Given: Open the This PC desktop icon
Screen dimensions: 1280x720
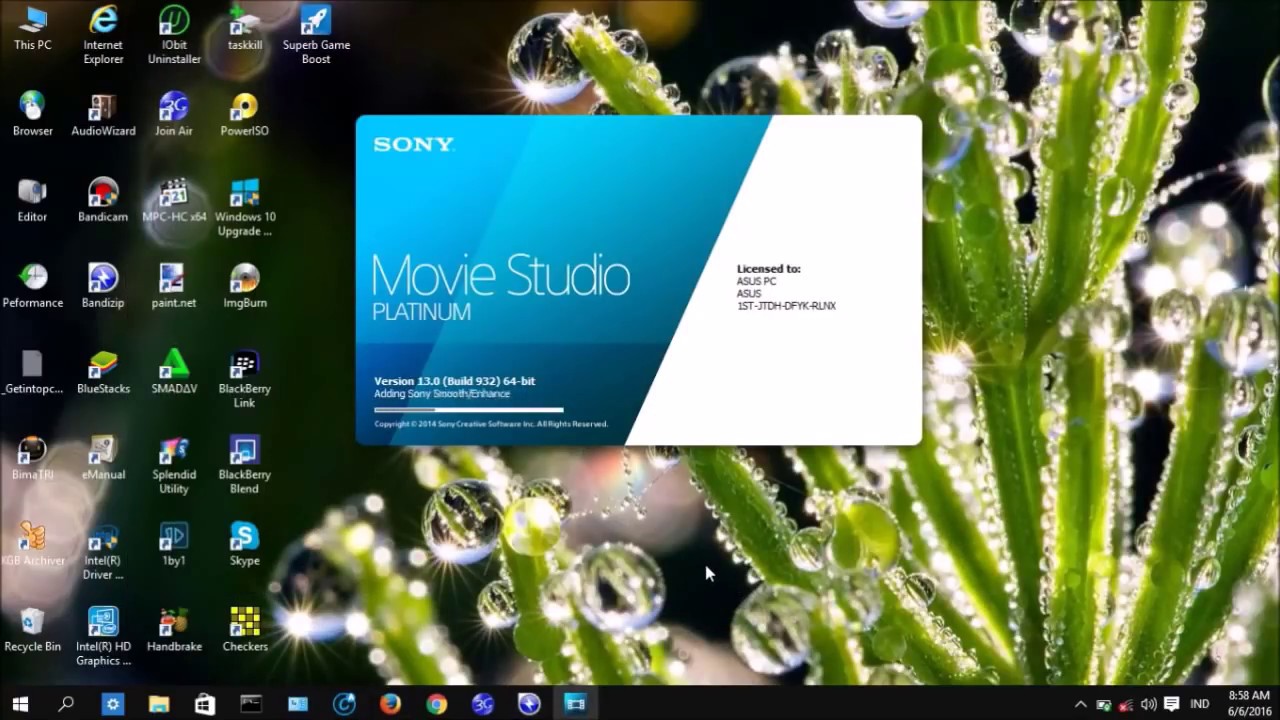Looking at the screenshot, I should coord(32,29).
